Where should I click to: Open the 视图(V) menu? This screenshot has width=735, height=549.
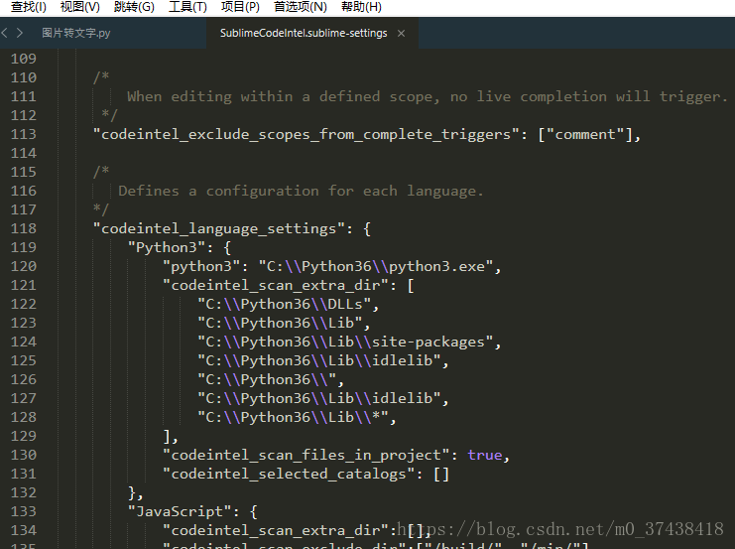80,7
